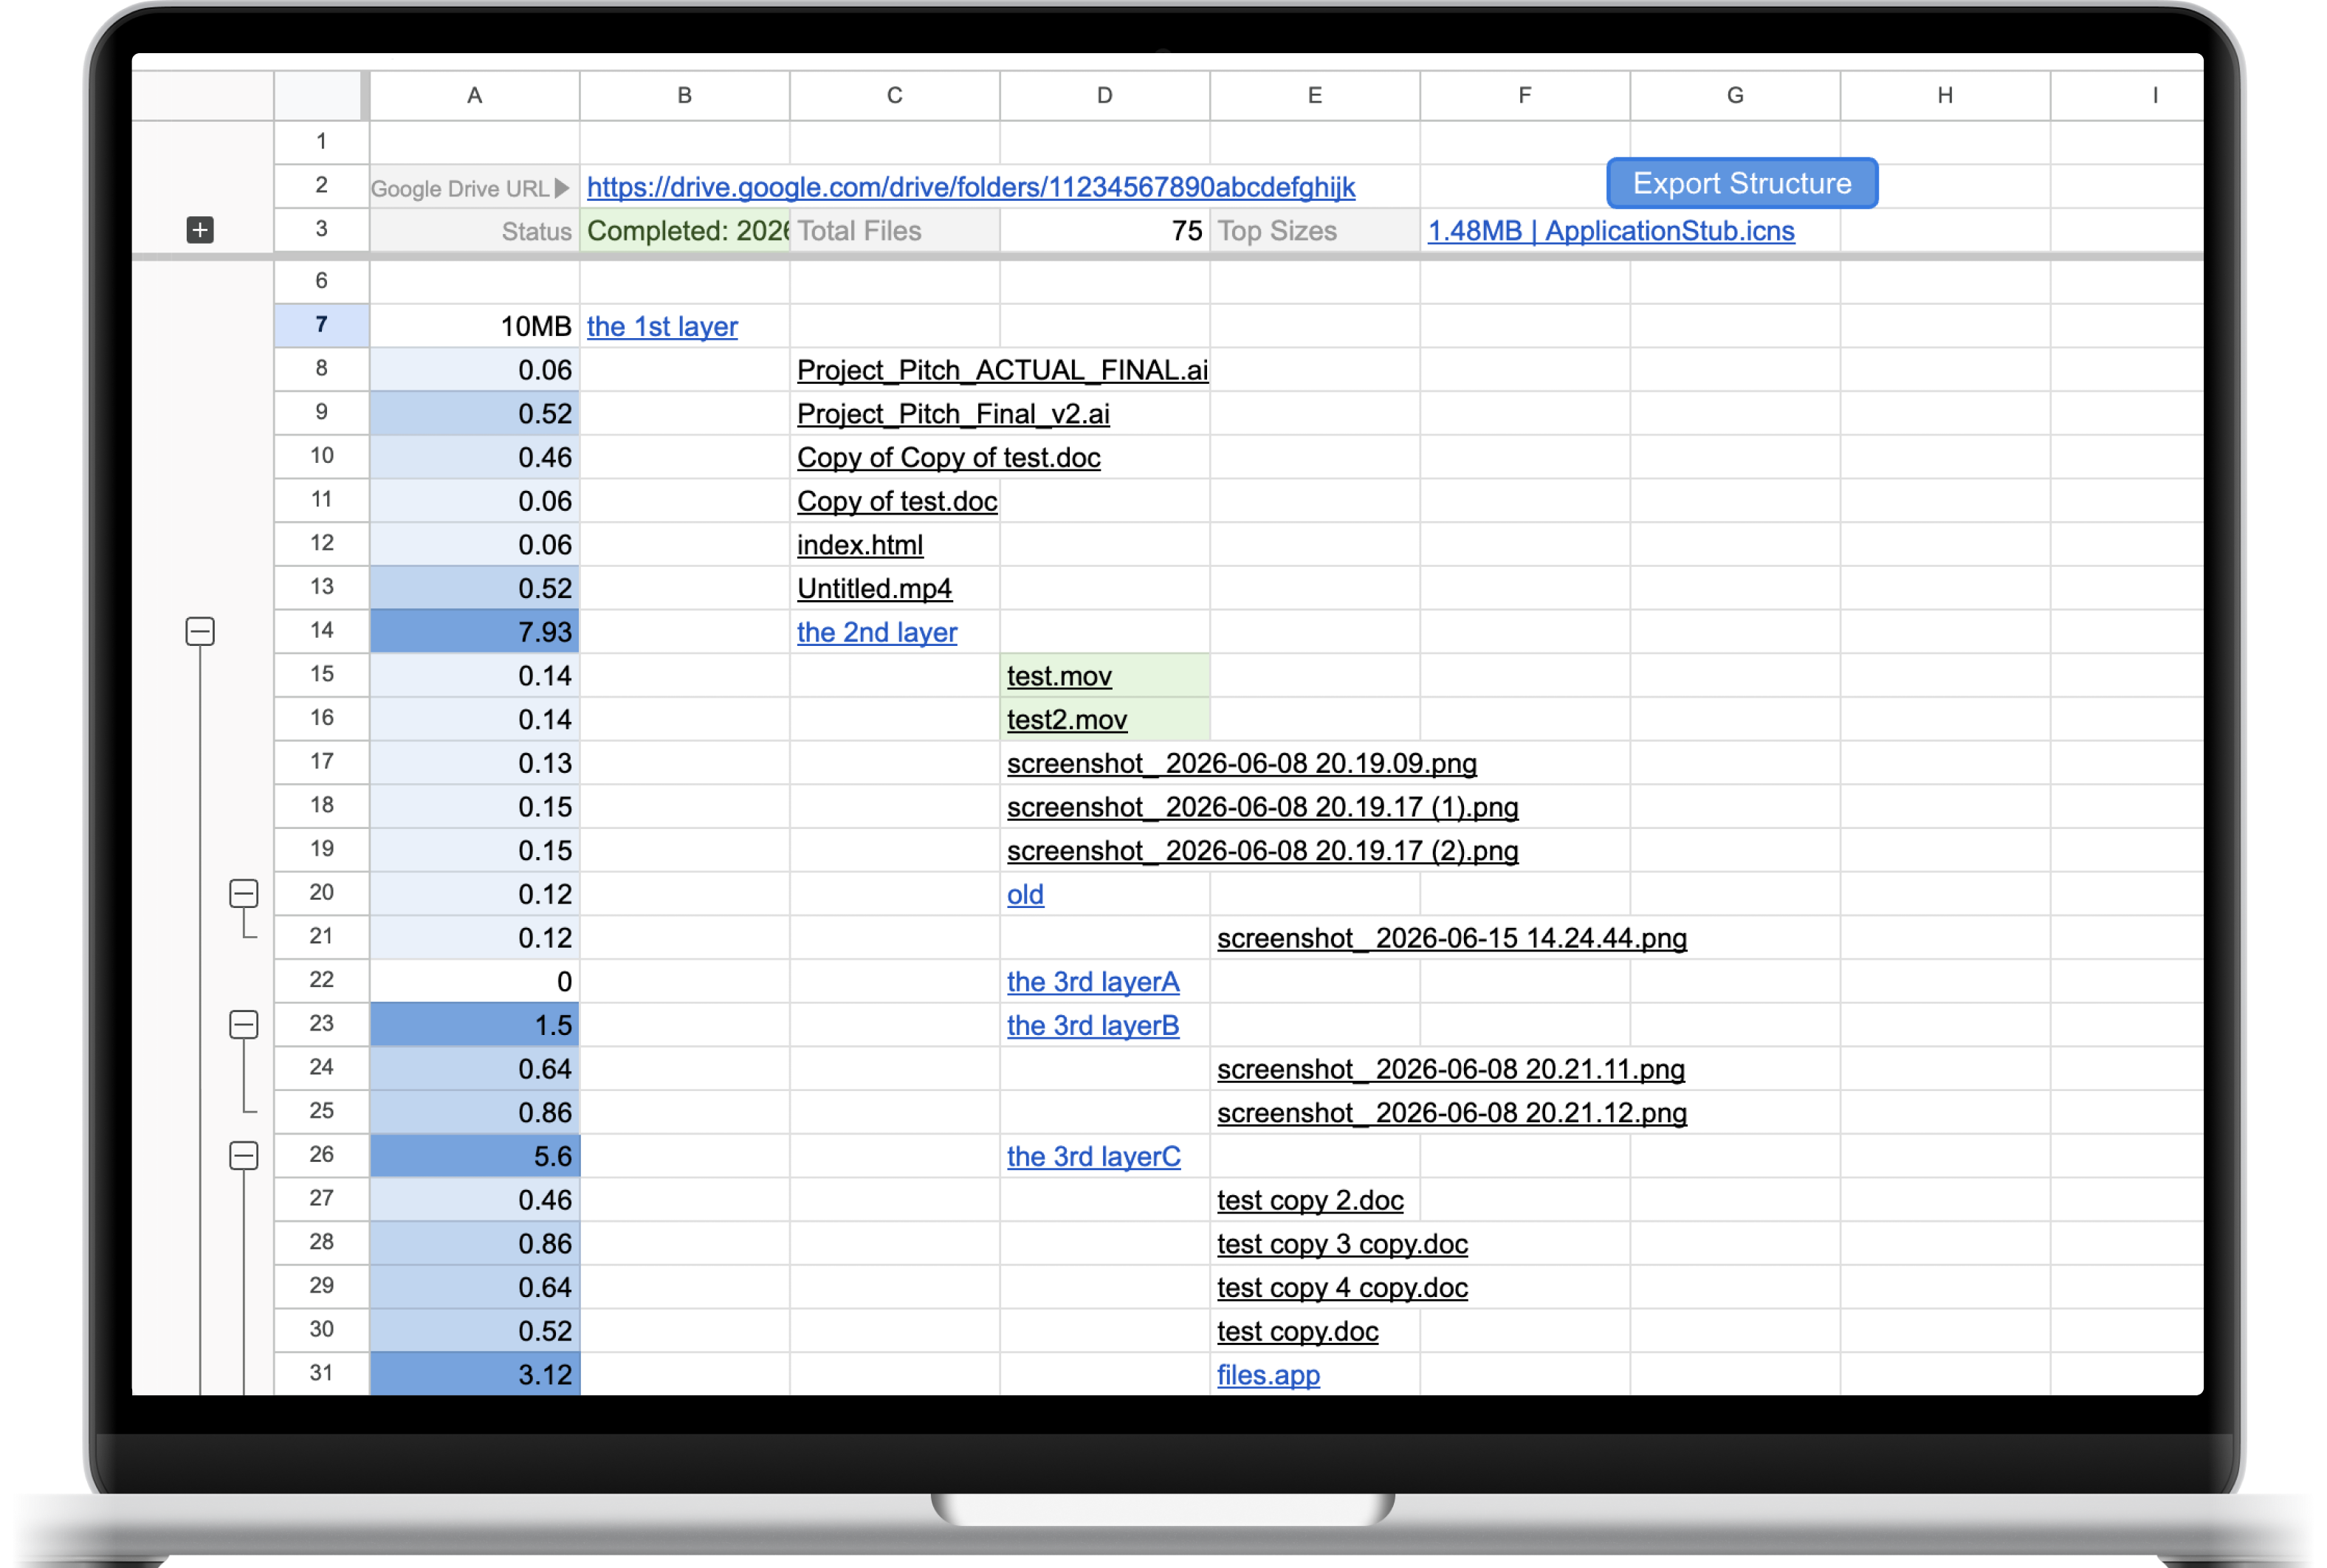The height and width of the screenshot is (1568, 2327).
Task: Select the highlighted test.mov cell
Action: tap(1105, 676)
